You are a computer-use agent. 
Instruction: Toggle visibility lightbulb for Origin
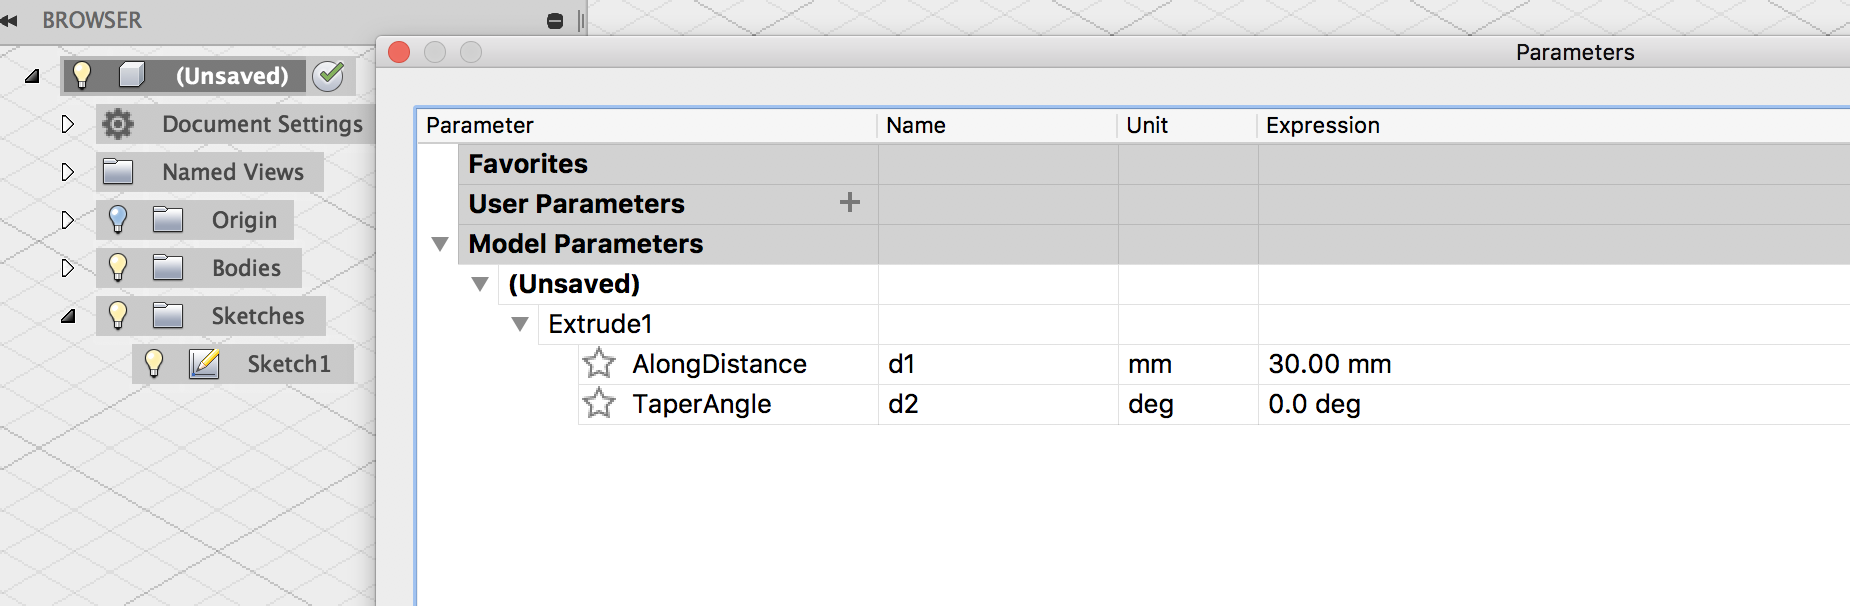click(x=118, y=219)
